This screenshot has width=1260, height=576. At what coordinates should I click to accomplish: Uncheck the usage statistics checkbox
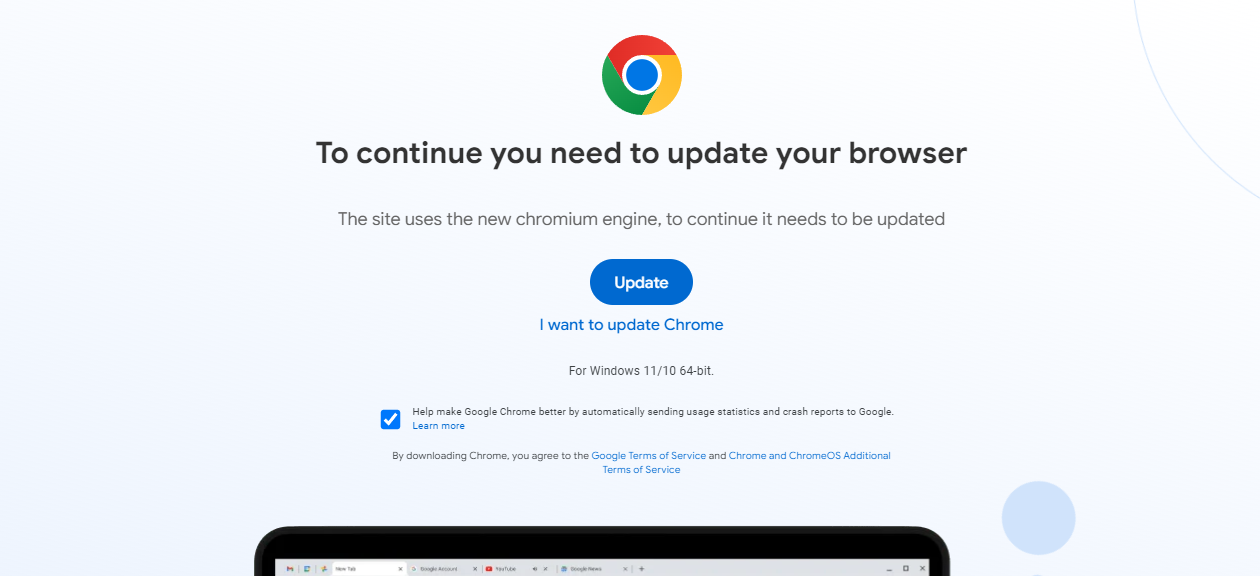pyautogui.click(x=391, y=419)
